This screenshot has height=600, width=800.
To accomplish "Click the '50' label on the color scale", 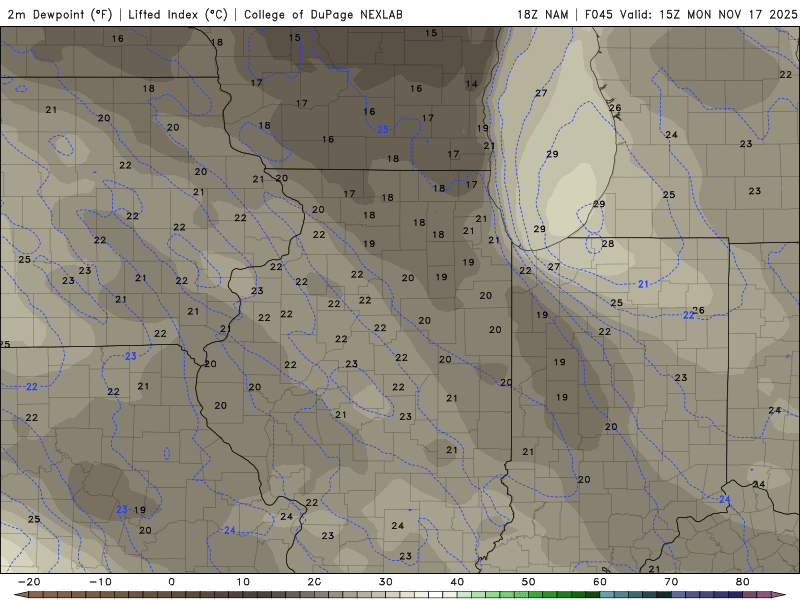I will click(x=529, y=582).
